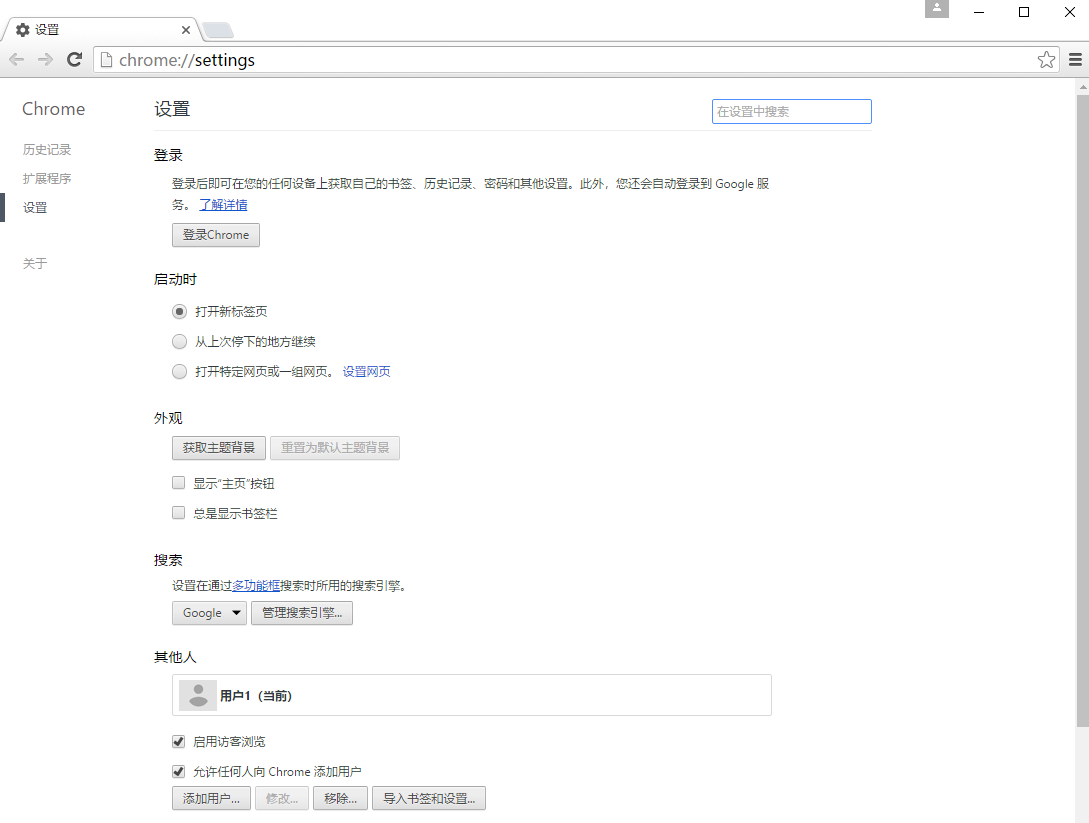Click the bookmark star in address bar

1046,59
